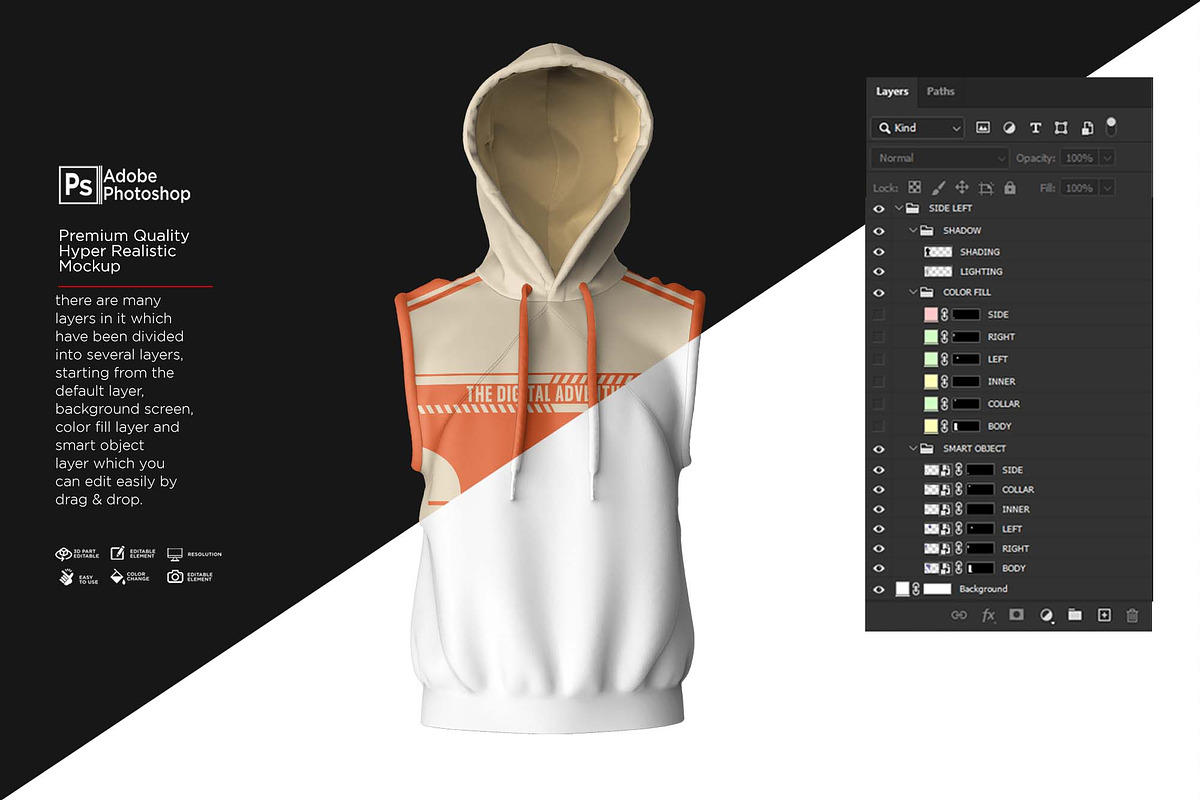The height and width of the screenshot is (800, 1200).
Task: Filter for adjustment layers
Action: click(x=1009, y=128)
